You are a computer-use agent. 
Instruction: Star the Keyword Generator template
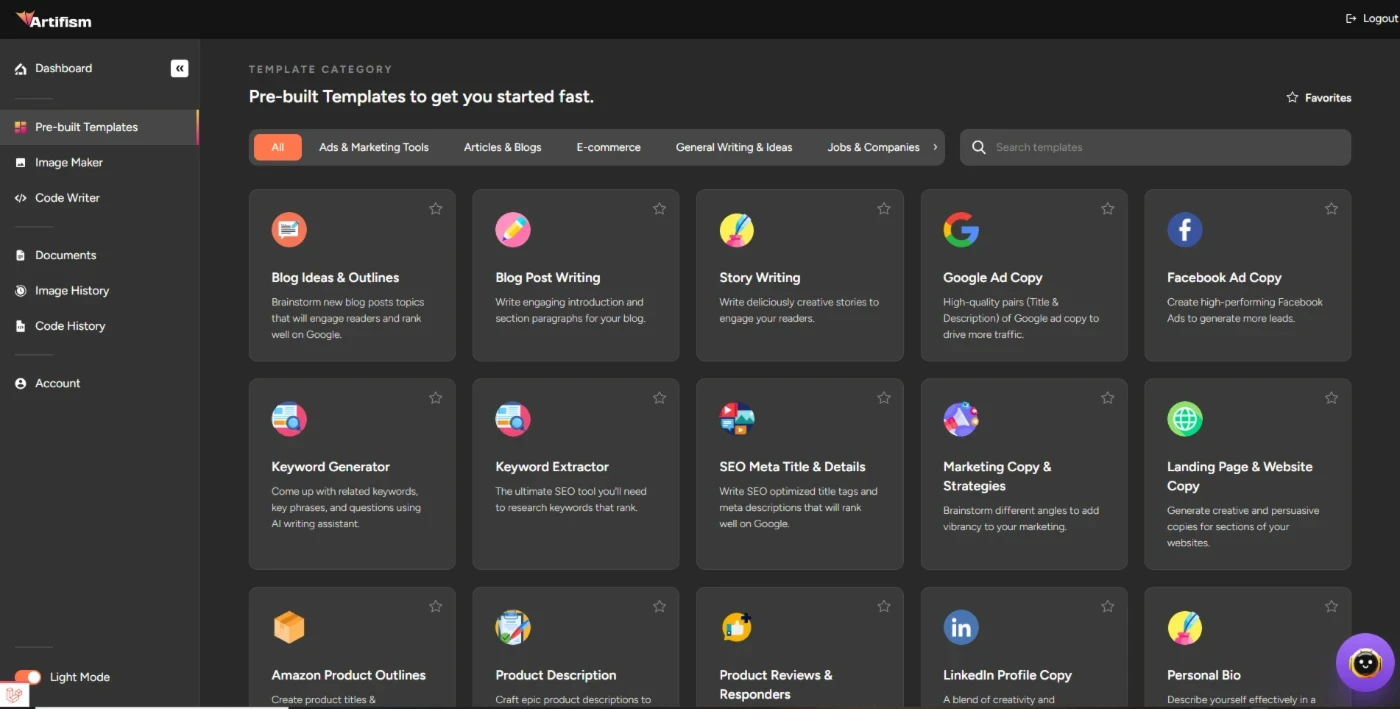click(435, 398)
